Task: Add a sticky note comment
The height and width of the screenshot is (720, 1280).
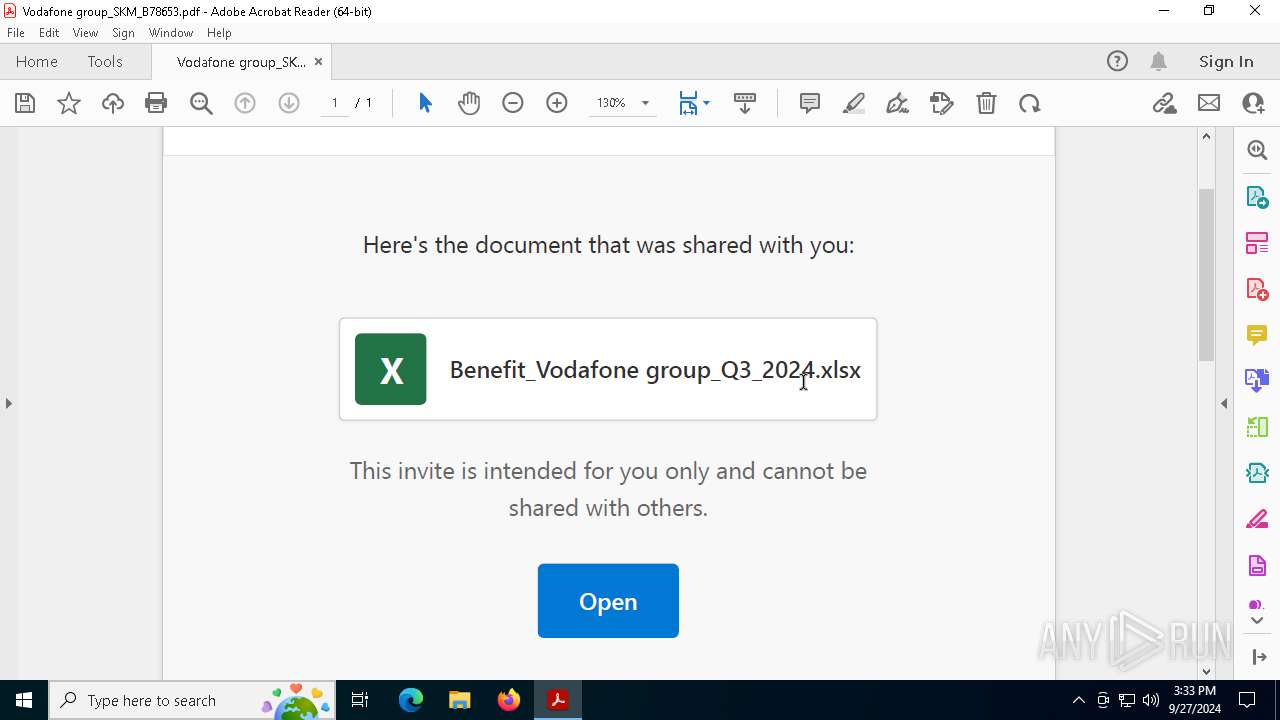Action: click(x=810, y=103)
